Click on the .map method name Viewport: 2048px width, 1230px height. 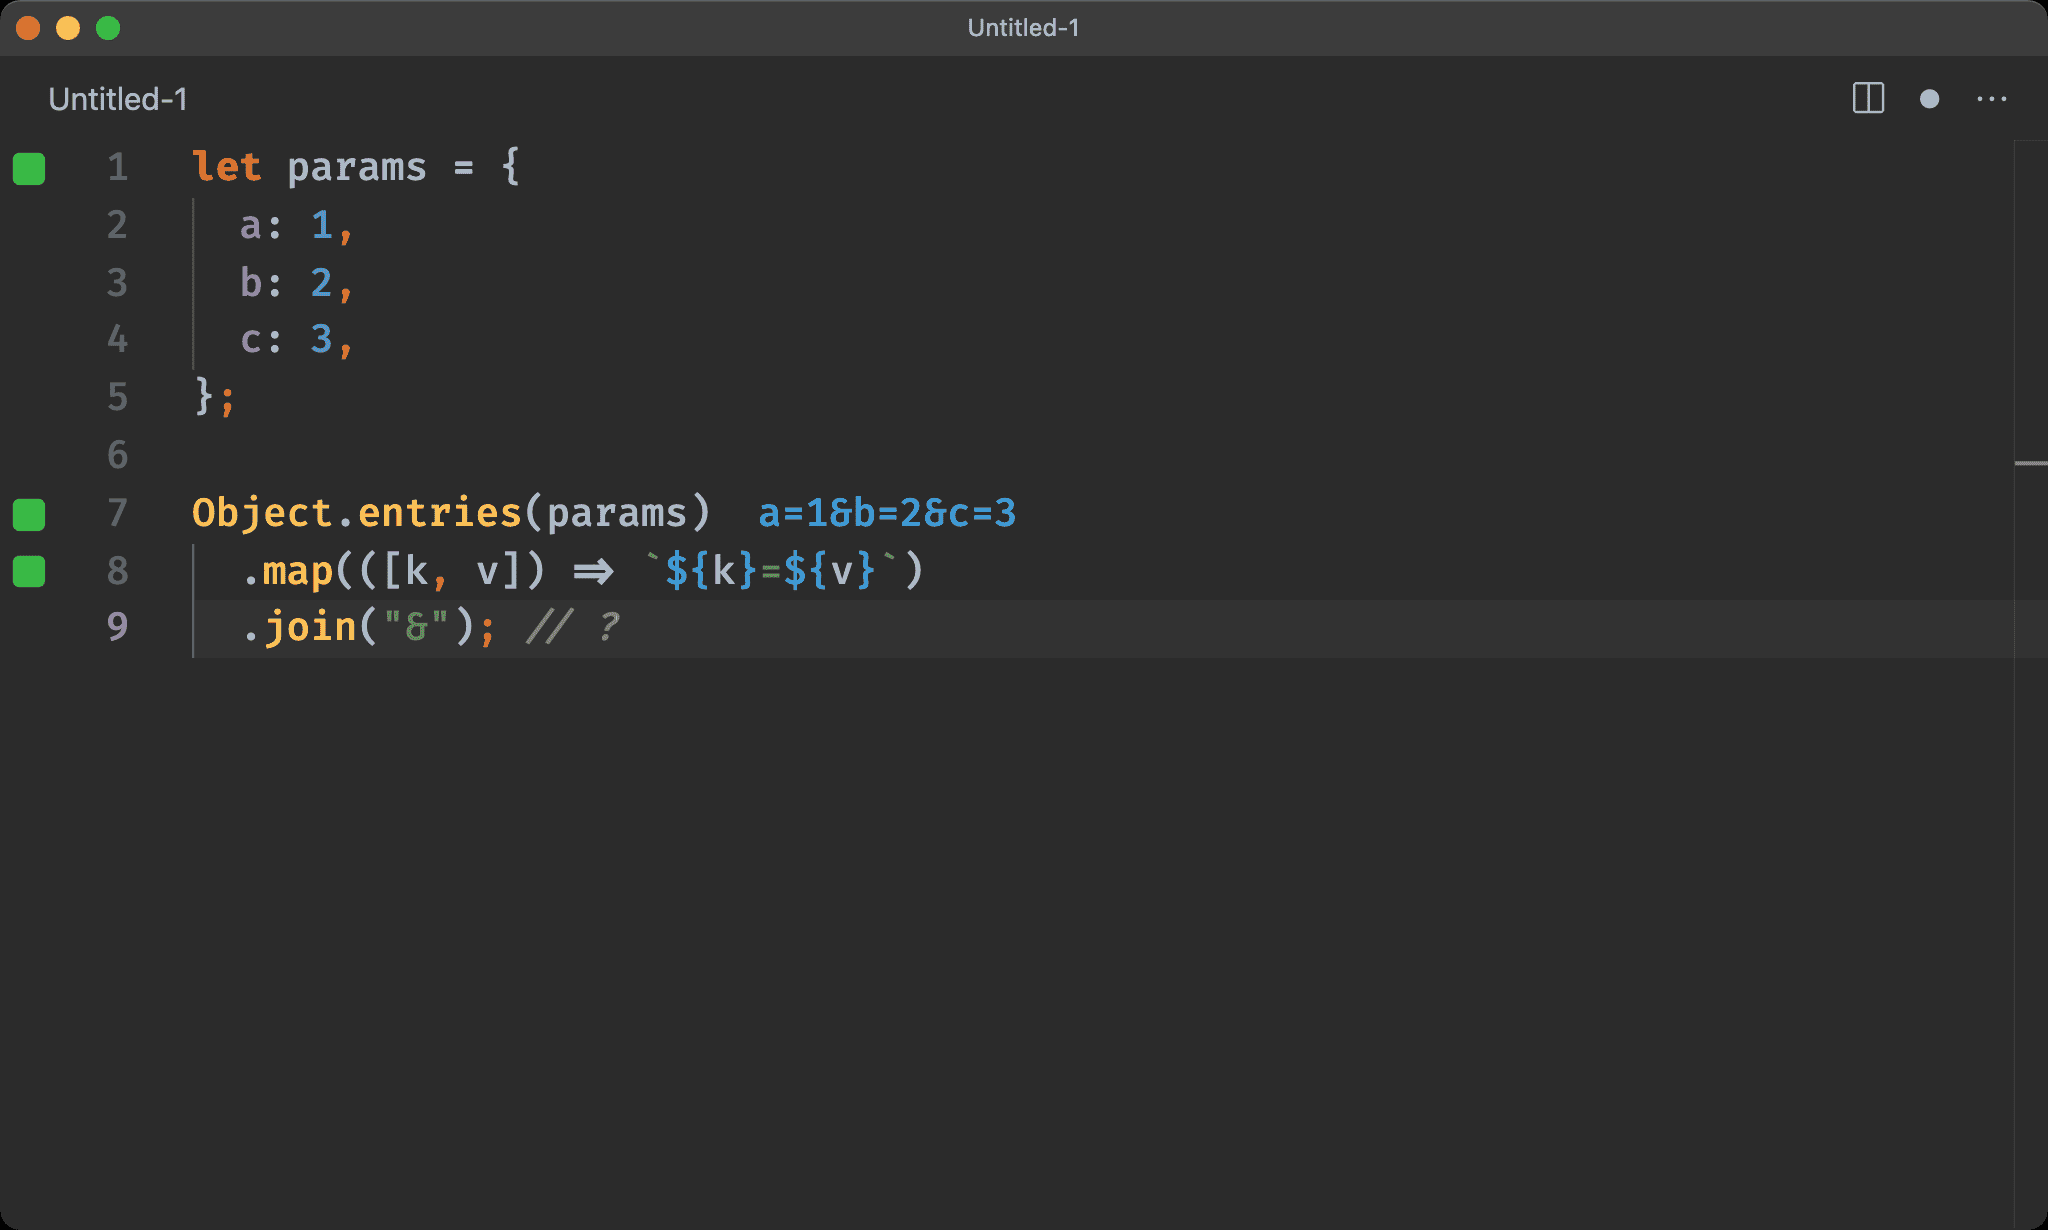297,571
